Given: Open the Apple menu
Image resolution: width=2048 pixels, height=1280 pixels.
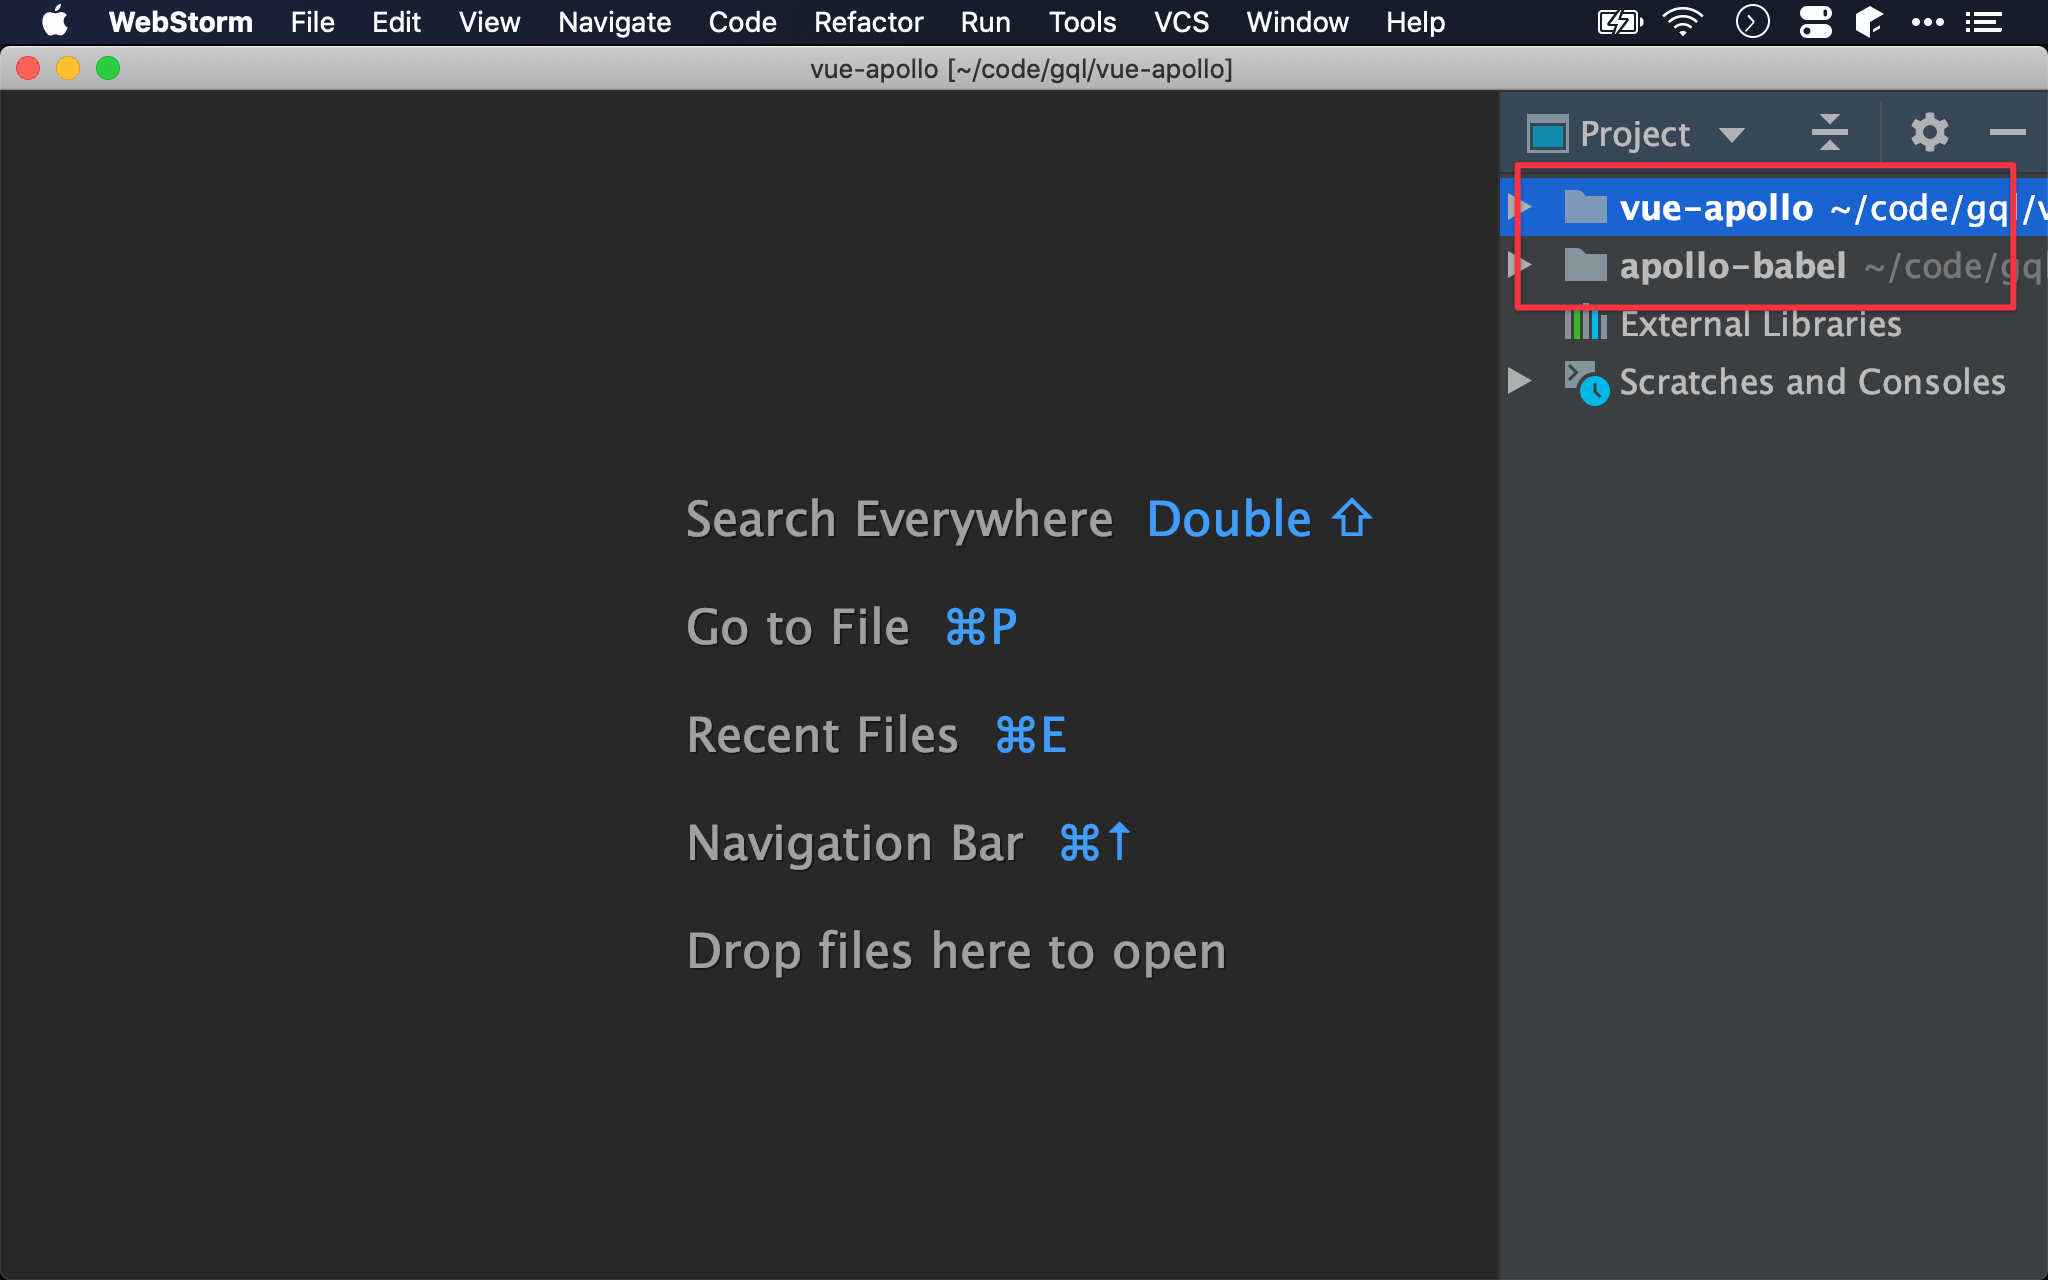Looking at the screenshot, I should 54,22.
